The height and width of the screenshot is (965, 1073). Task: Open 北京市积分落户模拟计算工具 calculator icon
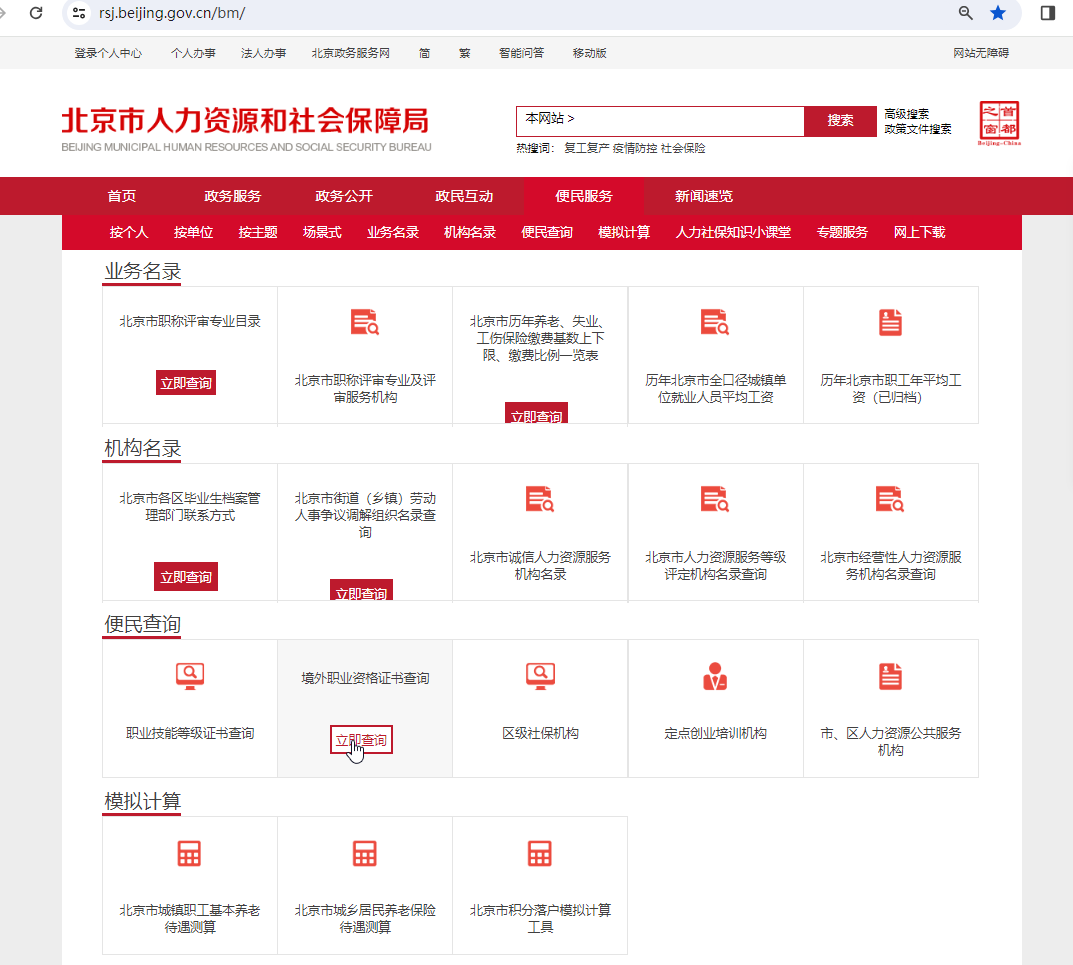[540, 853]
